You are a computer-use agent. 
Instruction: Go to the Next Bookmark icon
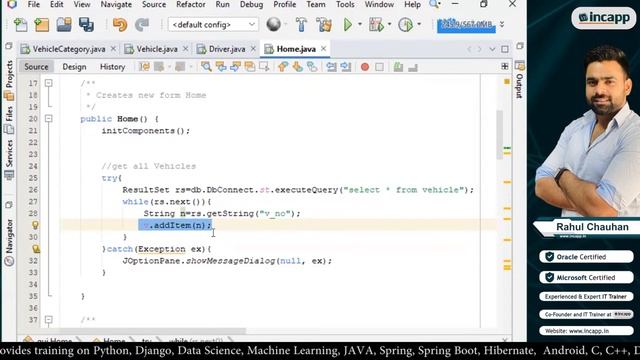click(x=298, y=67)
